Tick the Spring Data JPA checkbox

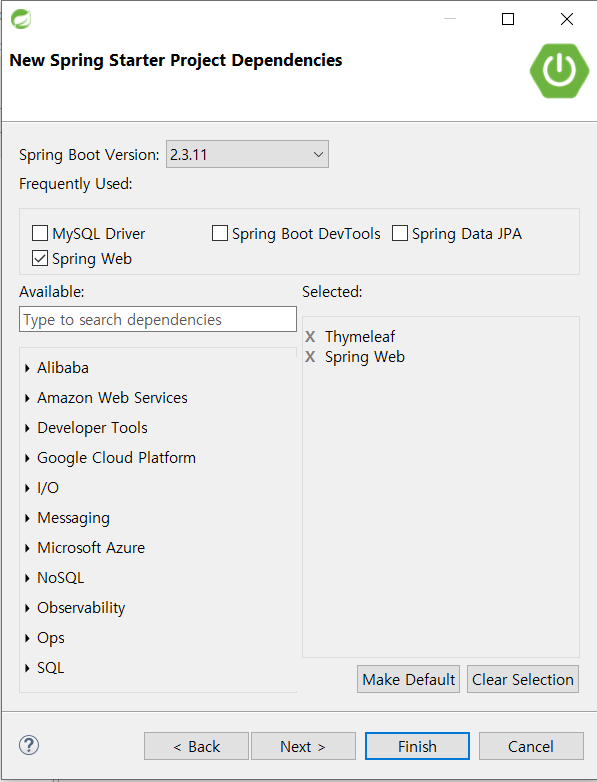399,233
